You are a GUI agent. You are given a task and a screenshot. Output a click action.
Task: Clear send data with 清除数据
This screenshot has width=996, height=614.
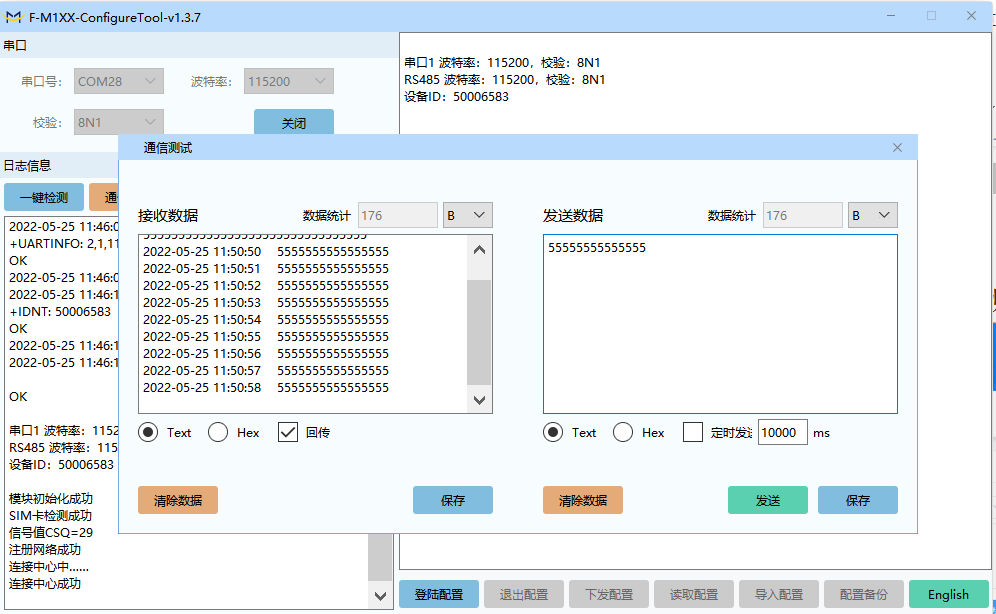click(x=582, y=500)
